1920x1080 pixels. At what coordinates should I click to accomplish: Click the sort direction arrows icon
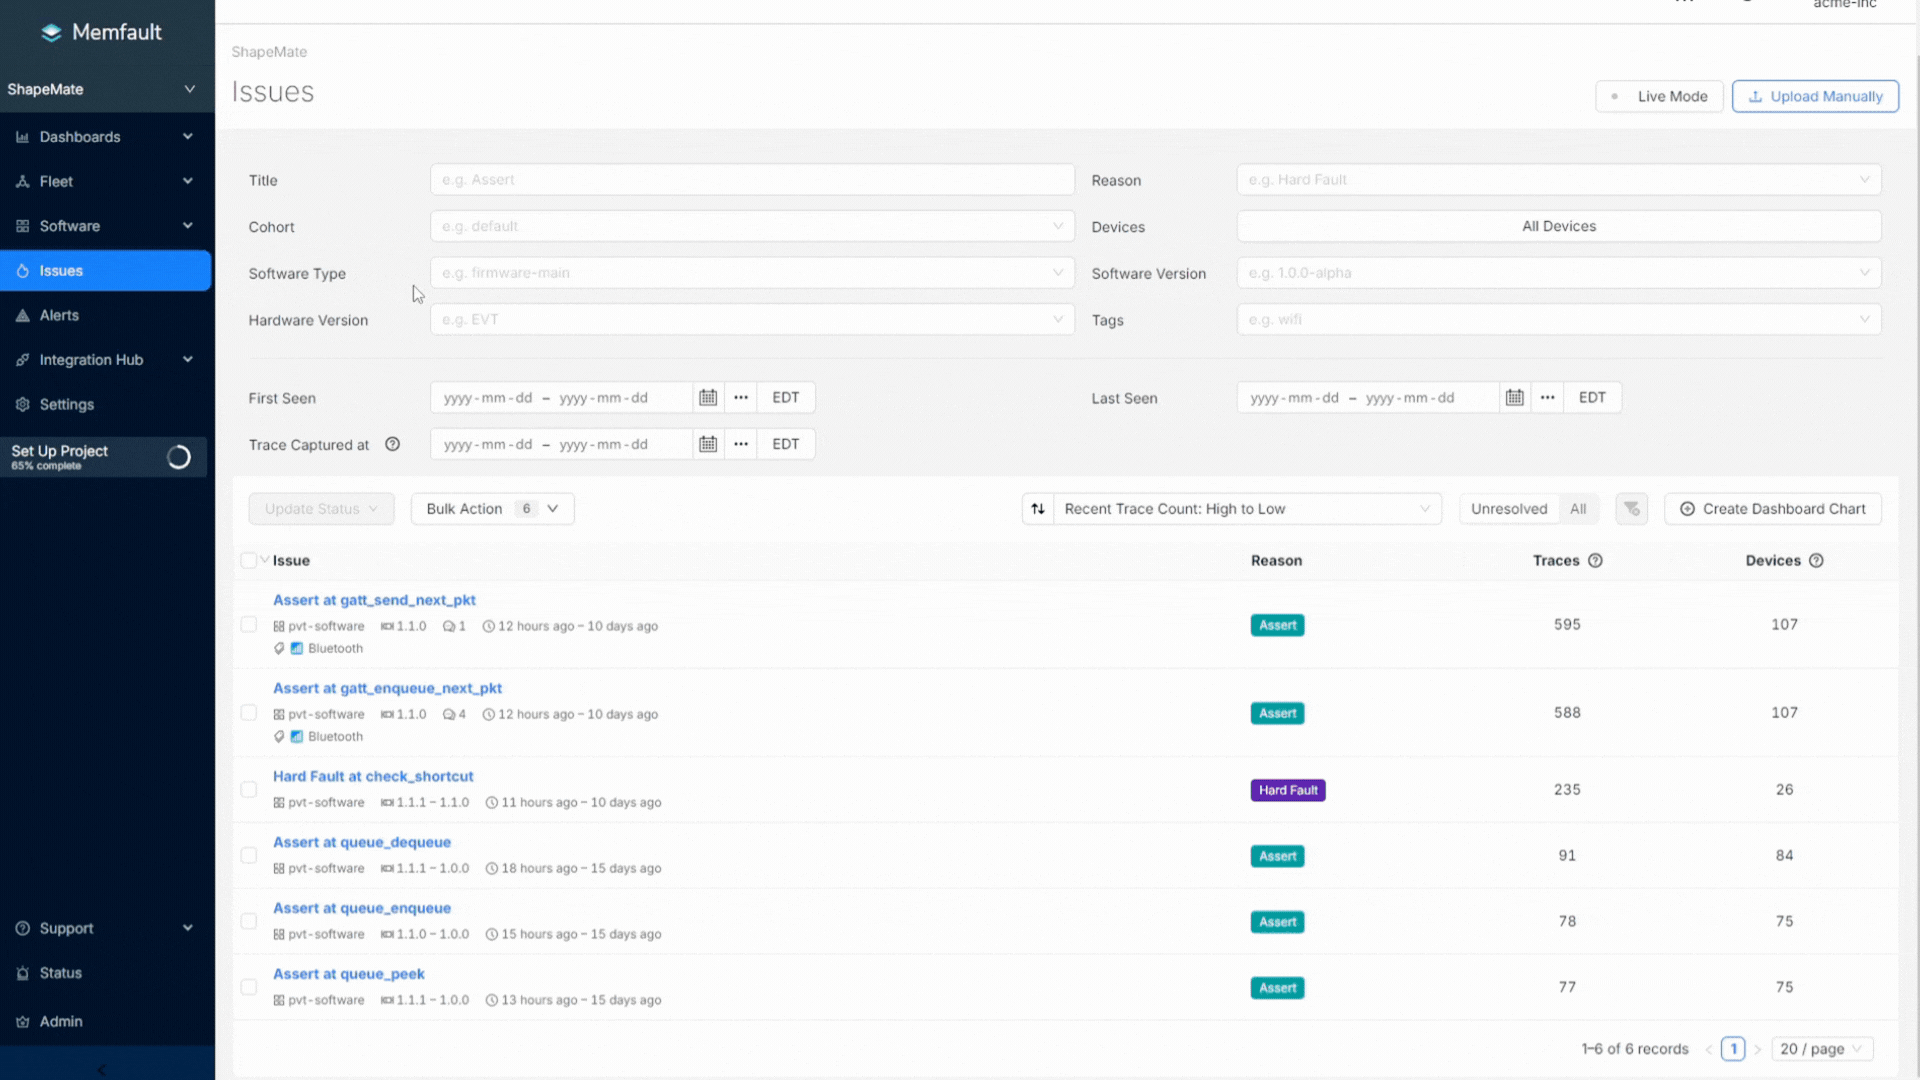[1038, 509]
